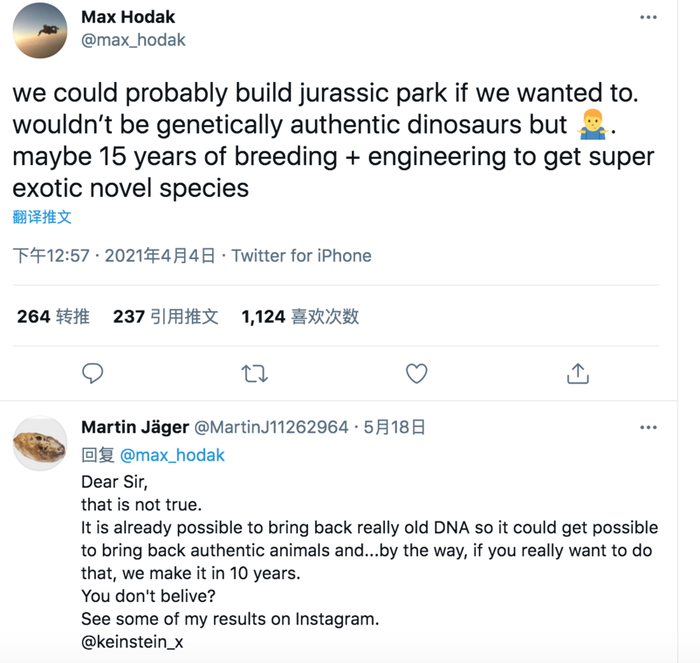This screenshot has height=663, width=700.
Task: Click Max Hodak's profile avatar
Action: [40, 30]
